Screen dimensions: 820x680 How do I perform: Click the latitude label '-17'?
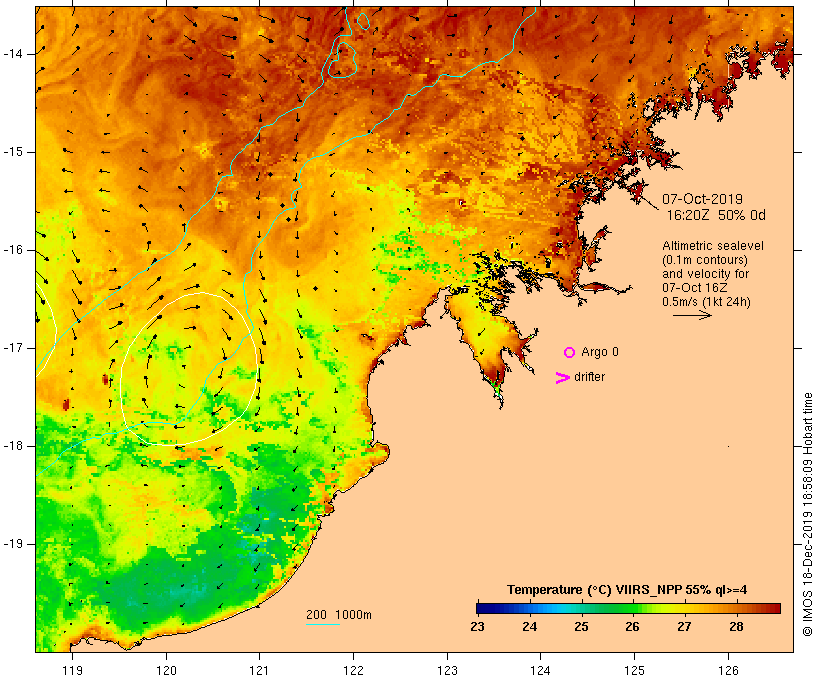tap(13, 348)
